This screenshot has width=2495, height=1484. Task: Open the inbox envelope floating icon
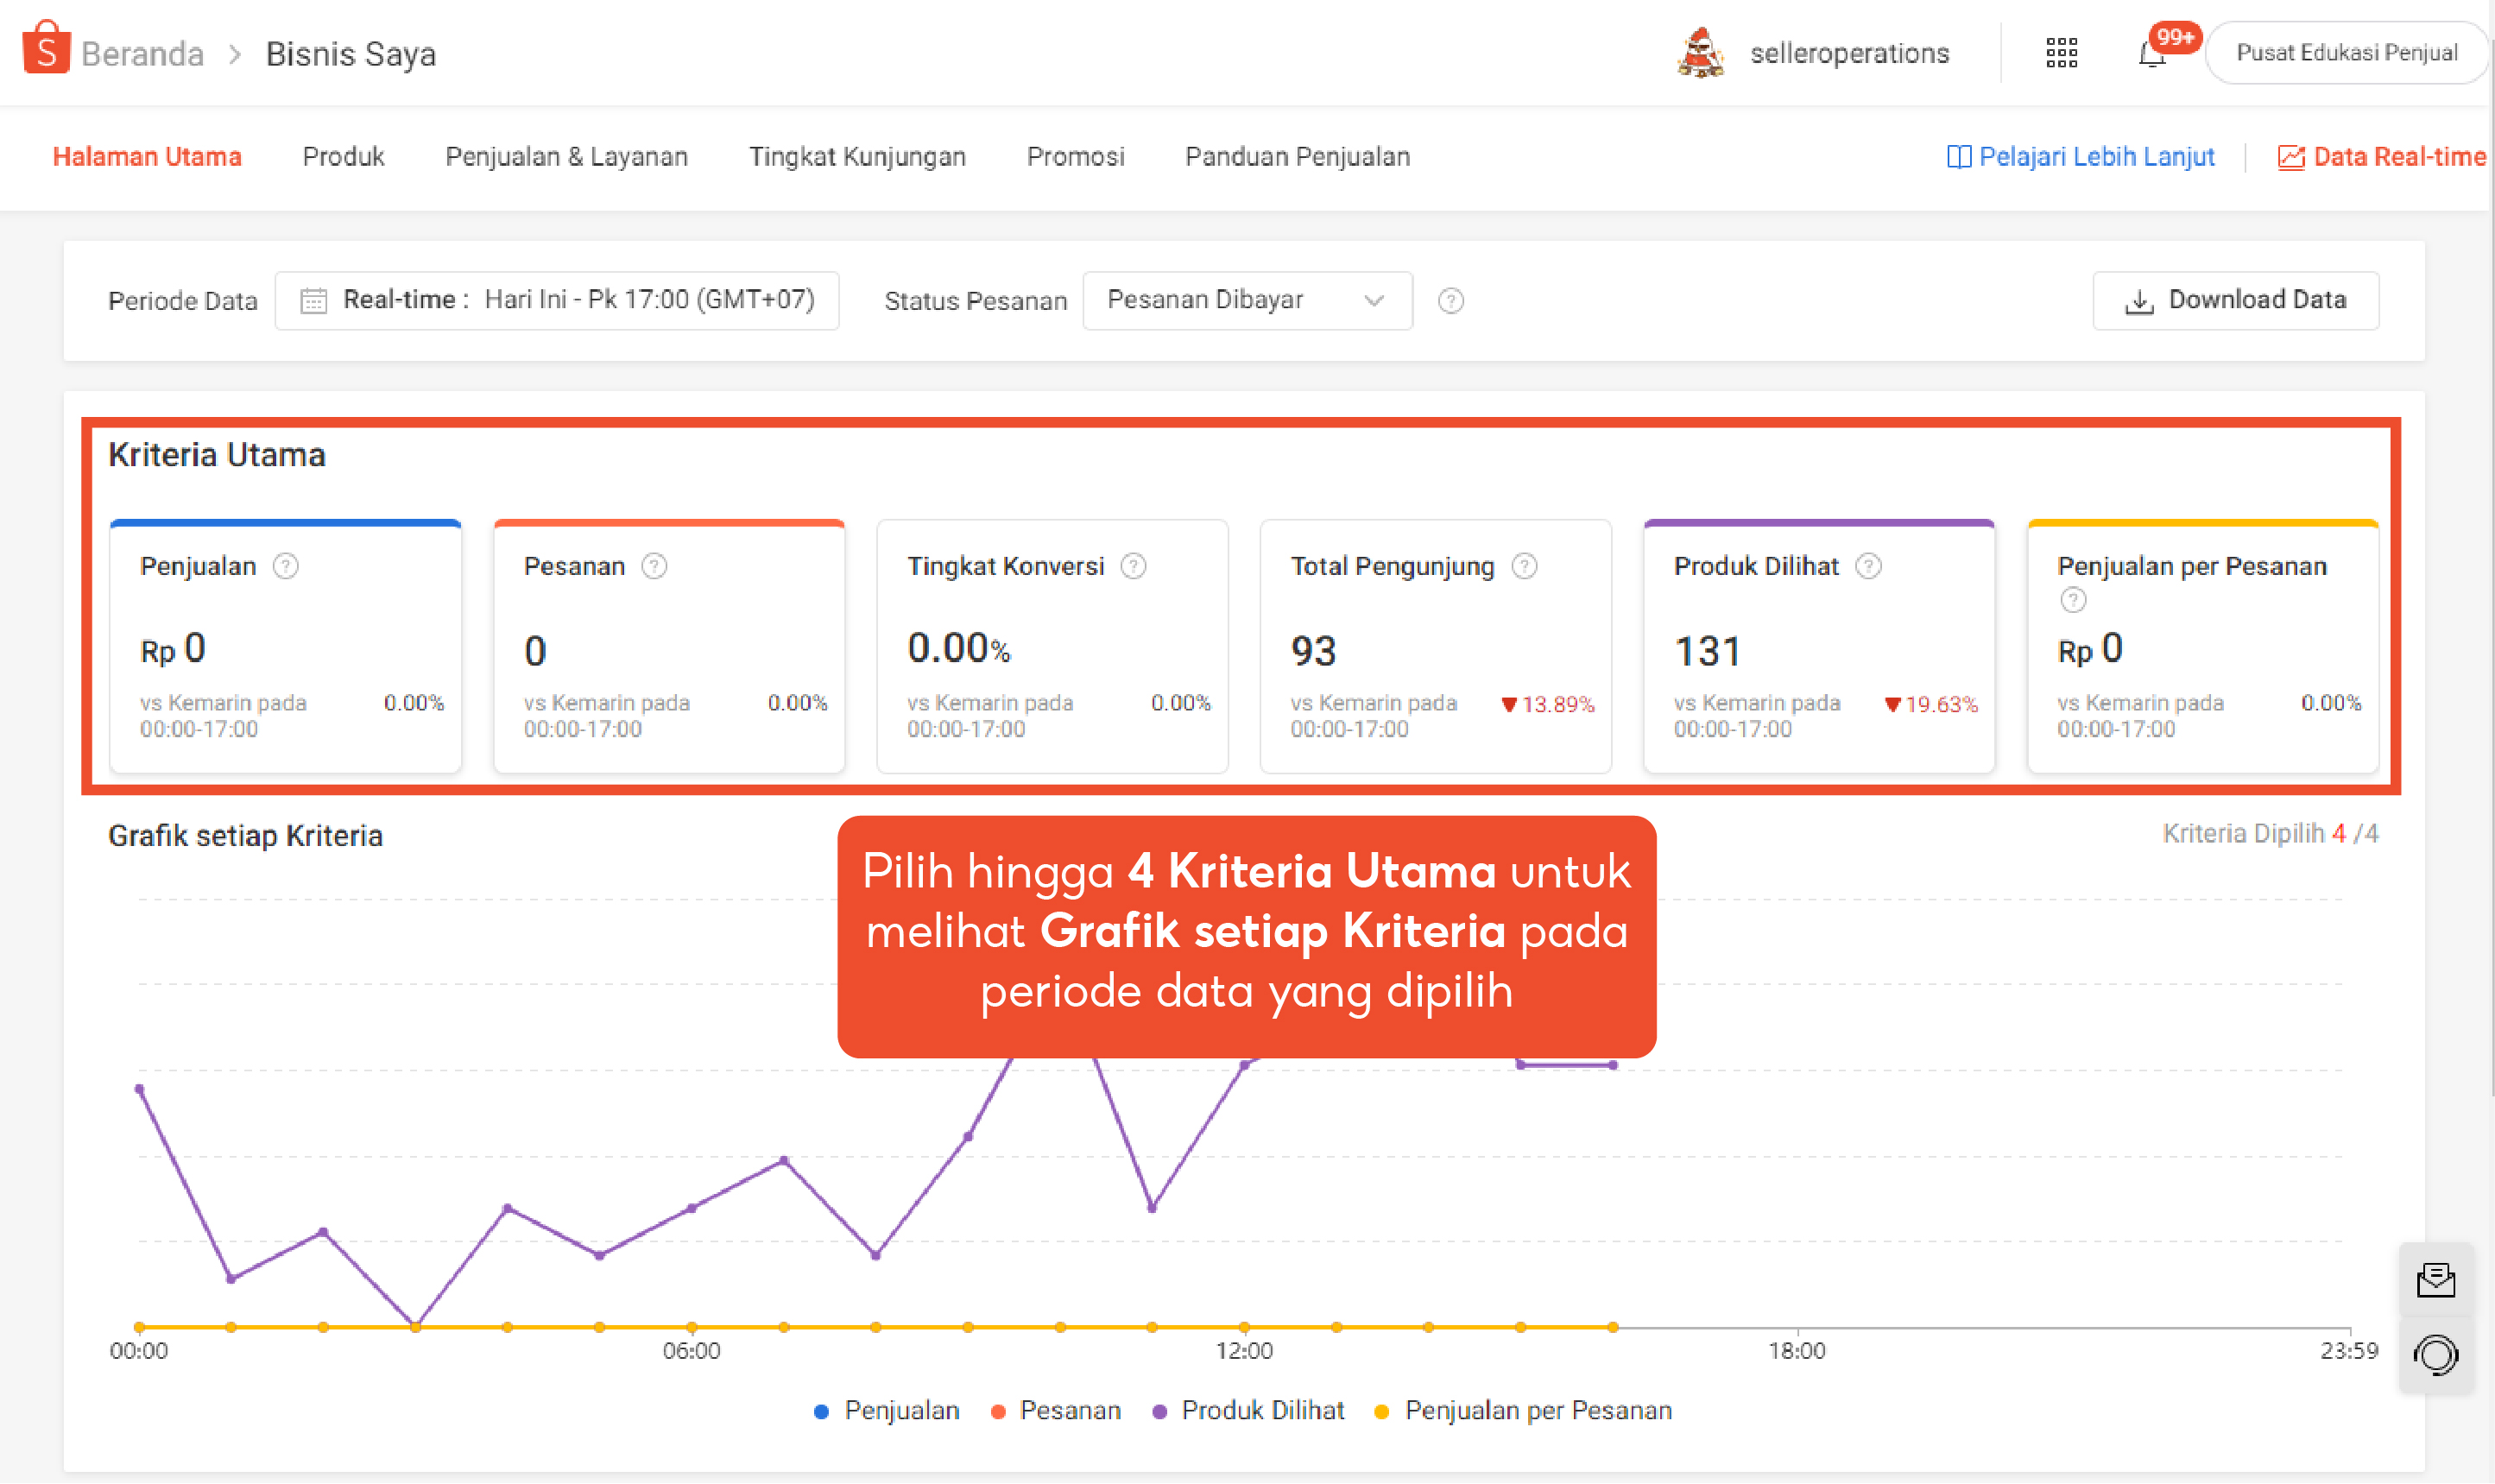click(2436, 1279)
